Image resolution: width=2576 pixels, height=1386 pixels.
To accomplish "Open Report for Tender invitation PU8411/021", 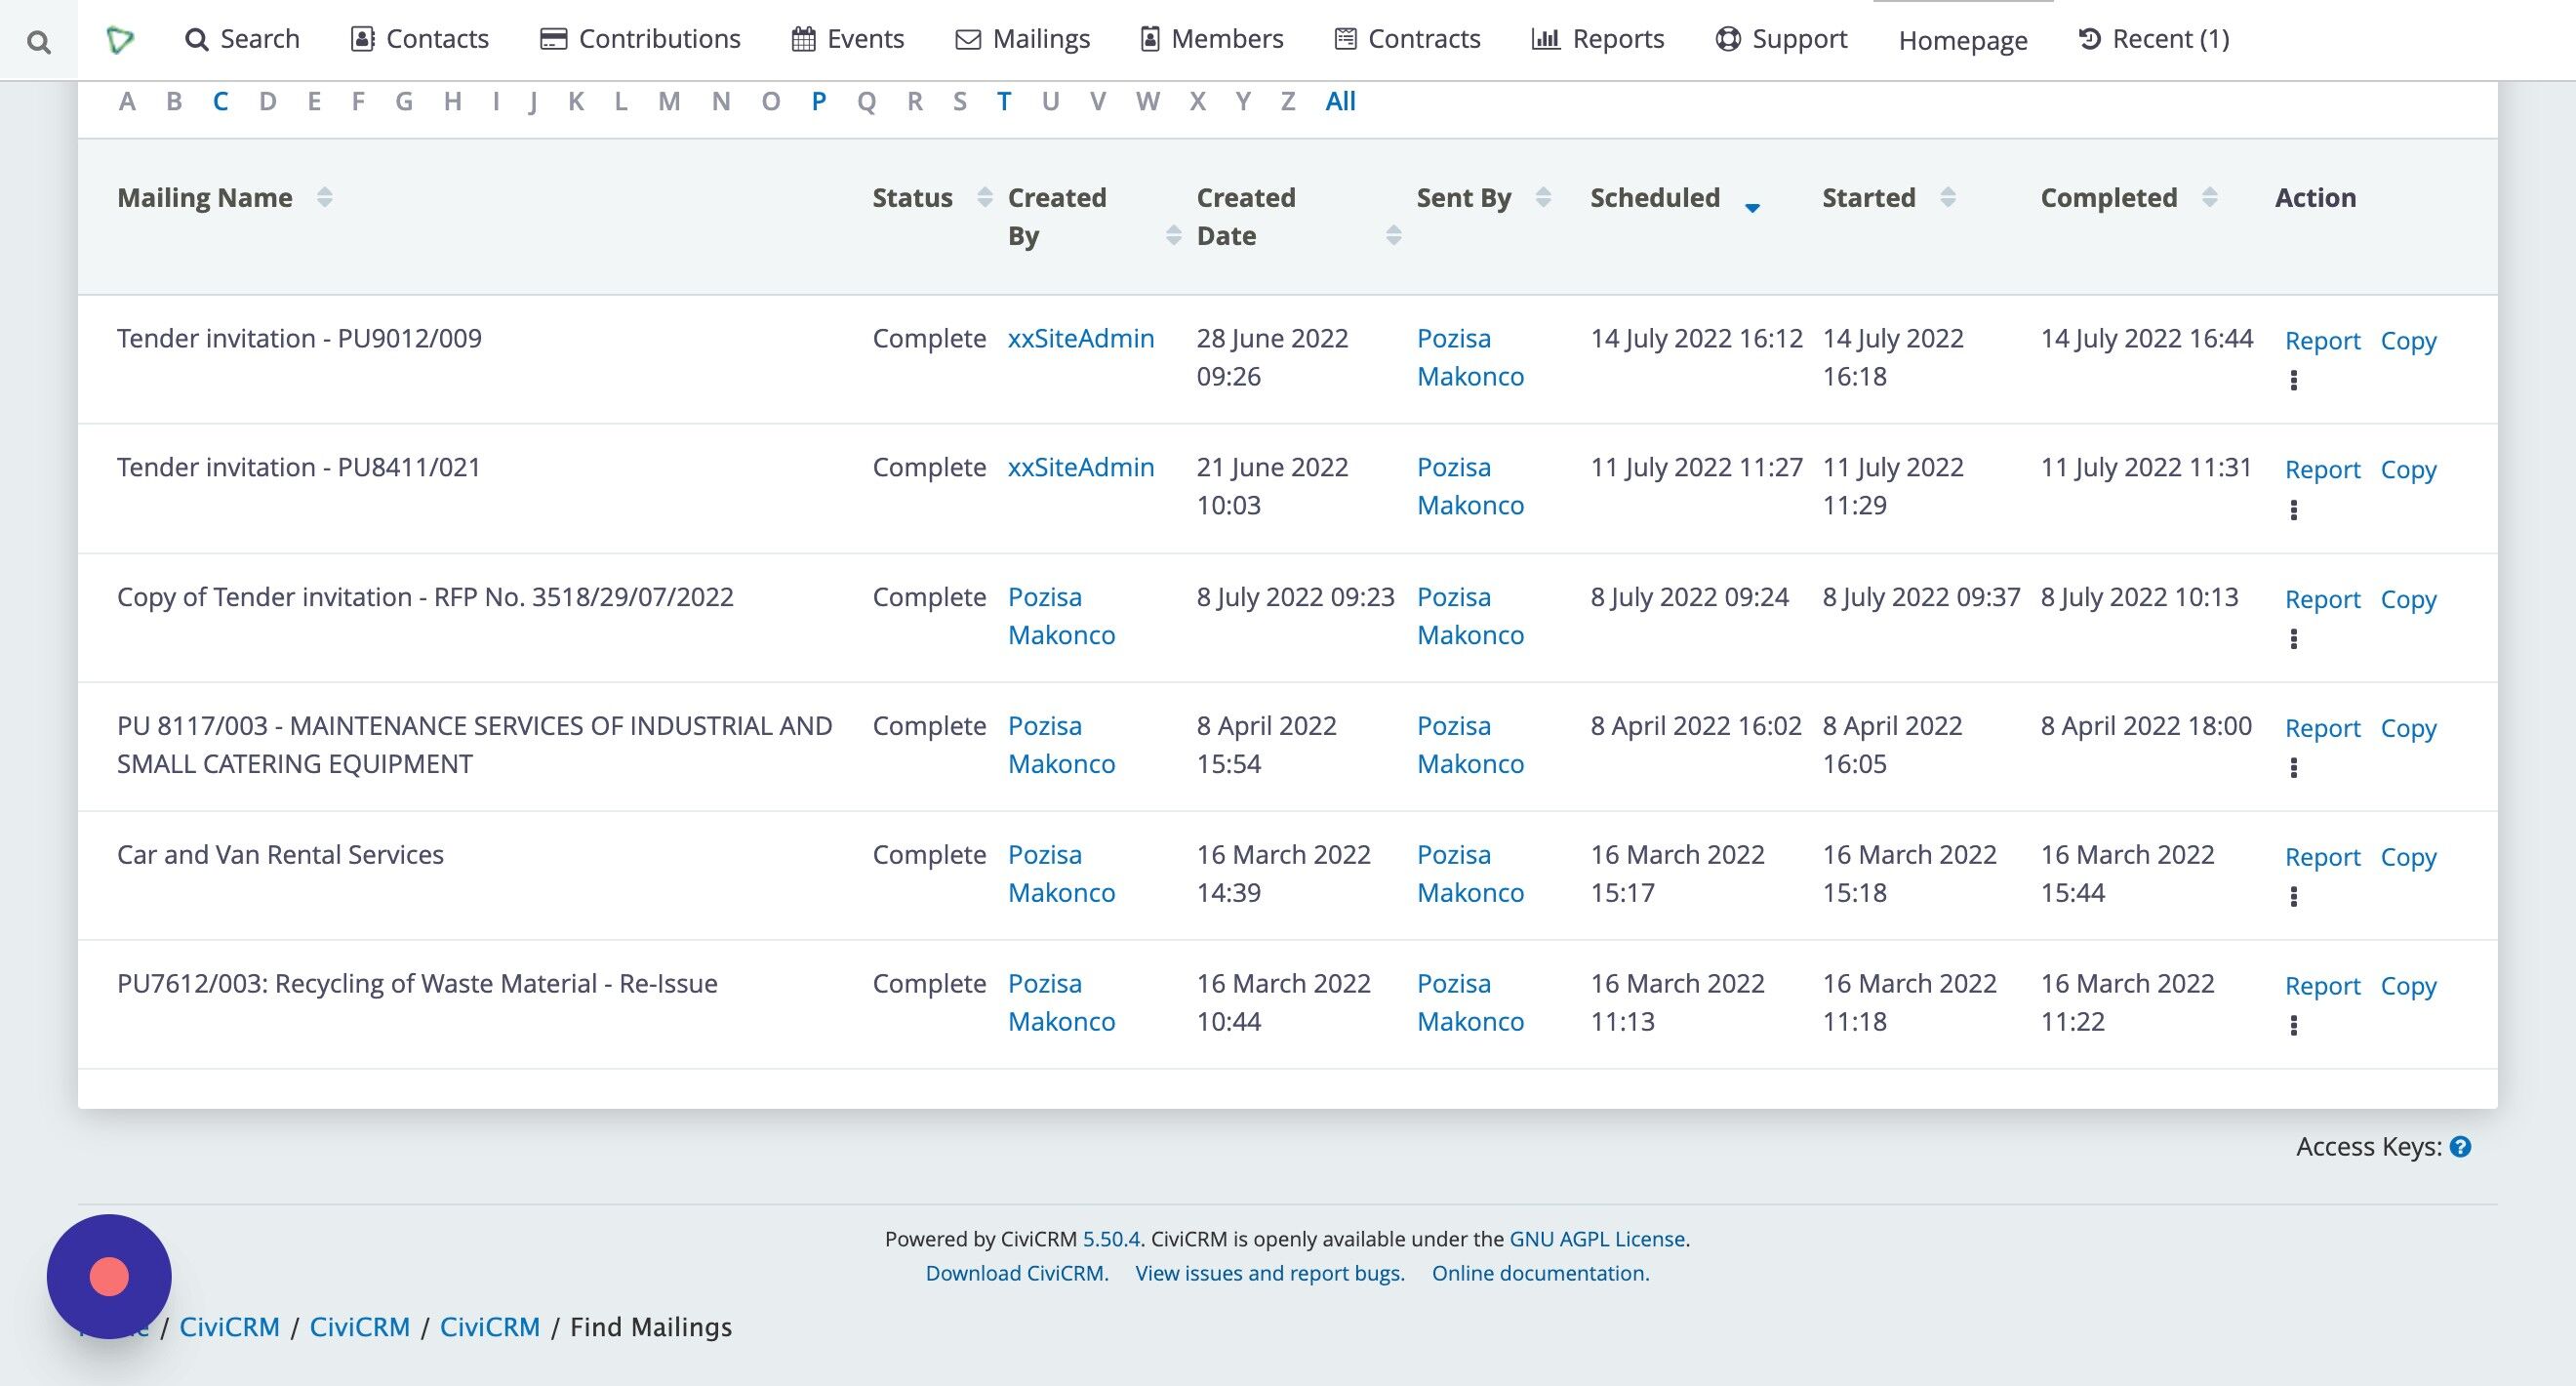I will tap(2322, 470).
